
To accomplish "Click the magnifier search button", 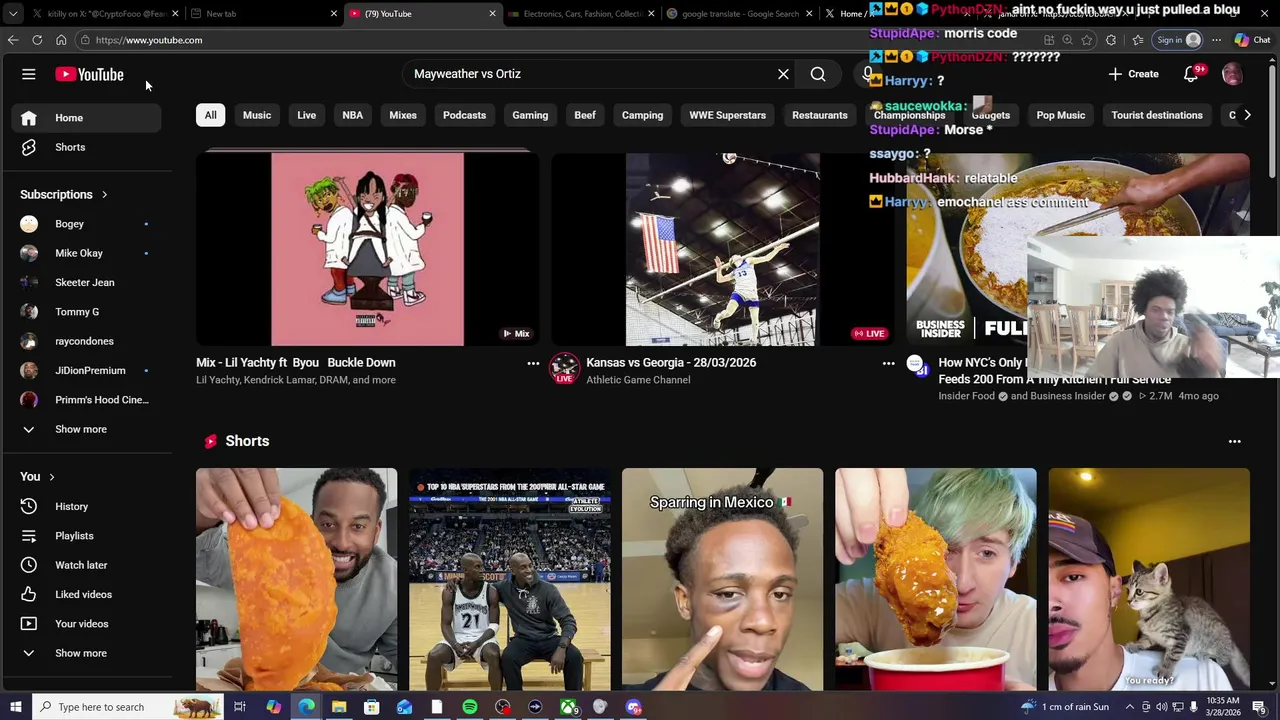I will [818, 74].
